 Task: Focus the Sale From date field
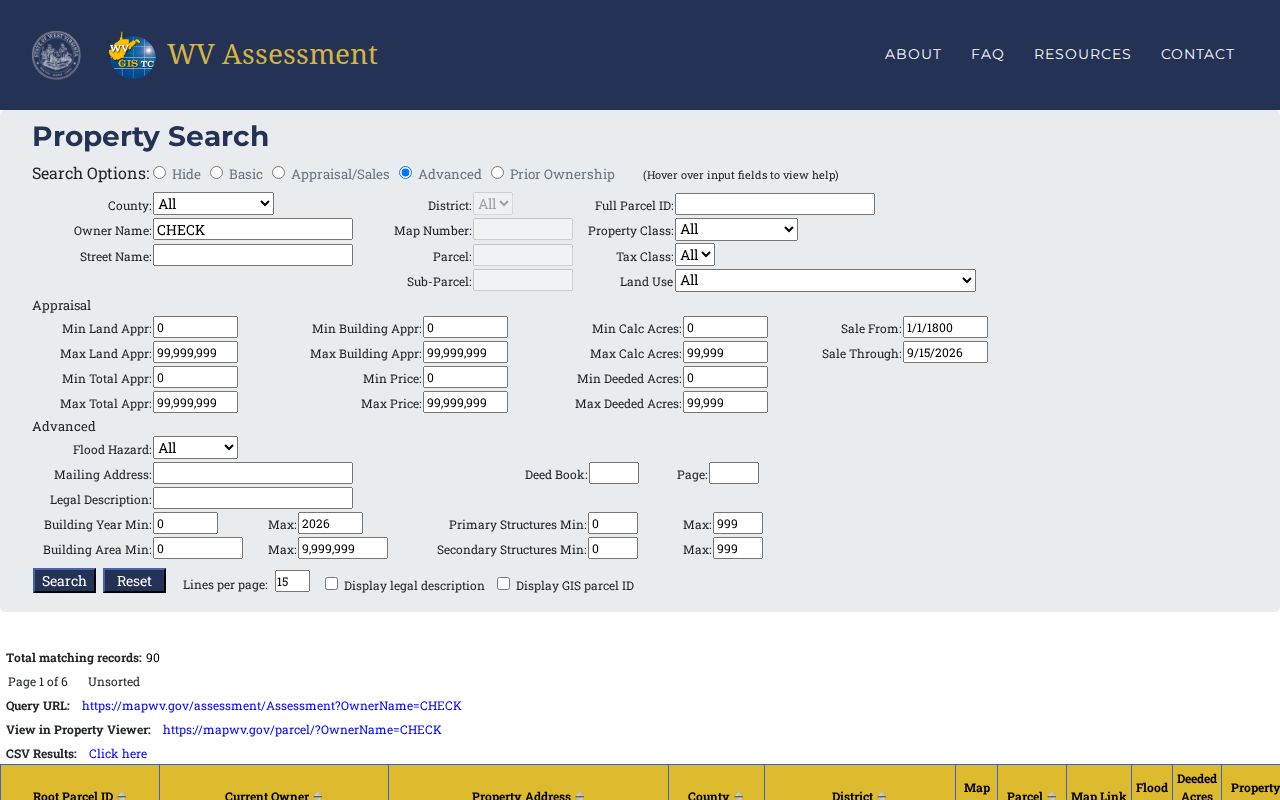[x=945, y=327]
